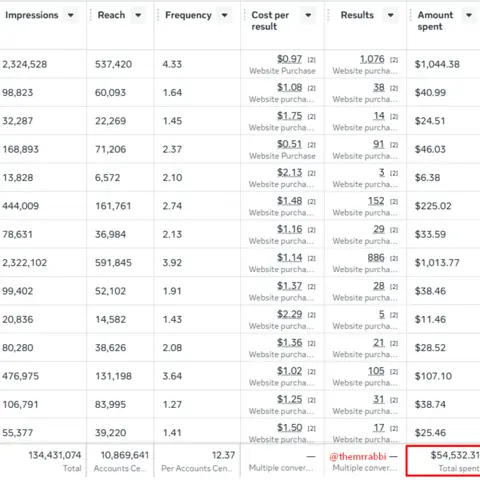Viewport: 480px width, 480px height.
Task: Open the Reach column dropdown arrow
Action: point(138,15)
